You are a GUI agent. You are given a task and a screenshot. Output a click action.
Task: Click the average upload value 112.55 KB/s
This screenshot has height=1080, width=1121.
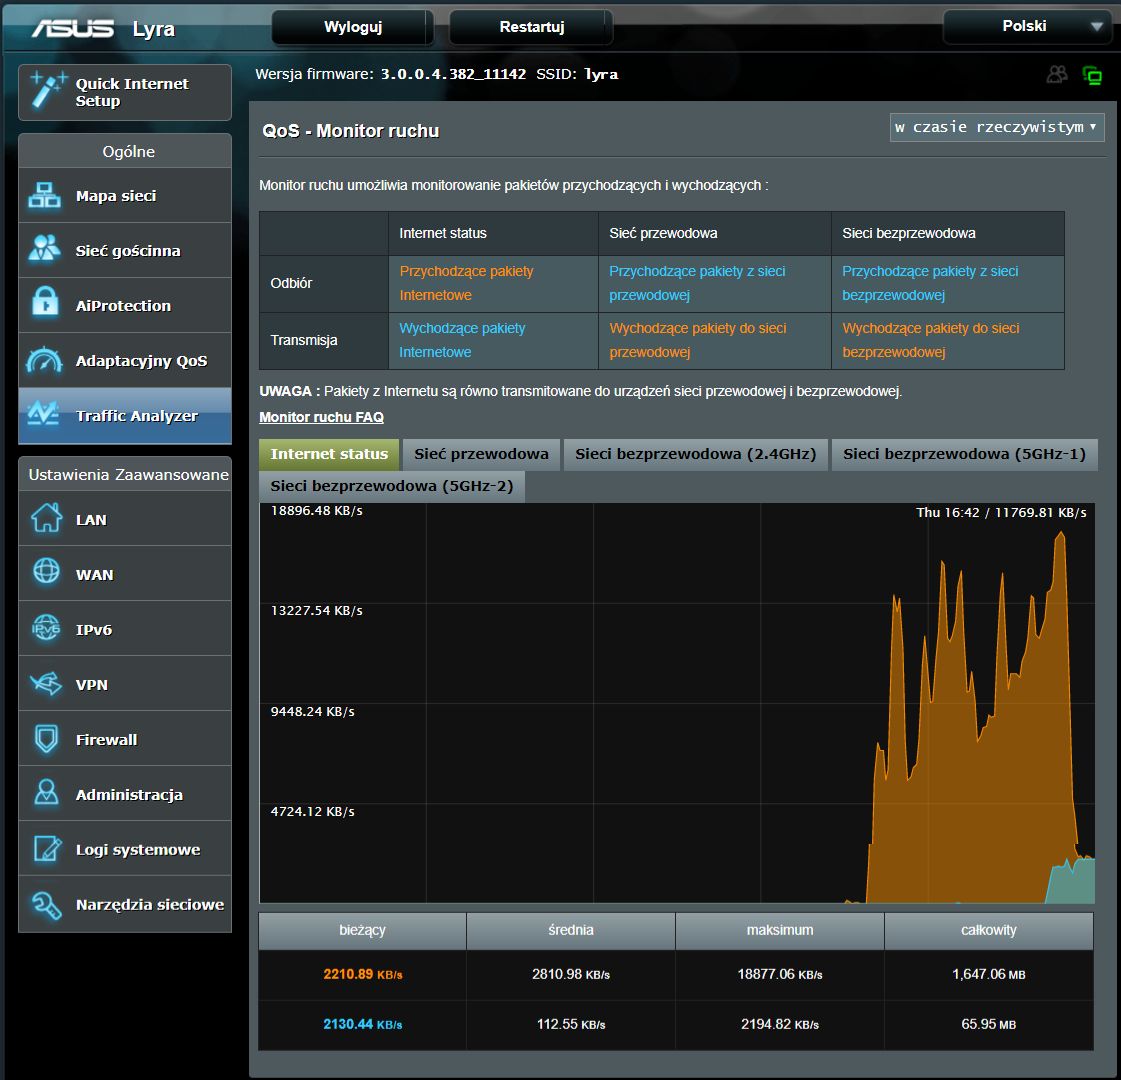tap(571, 1024)
